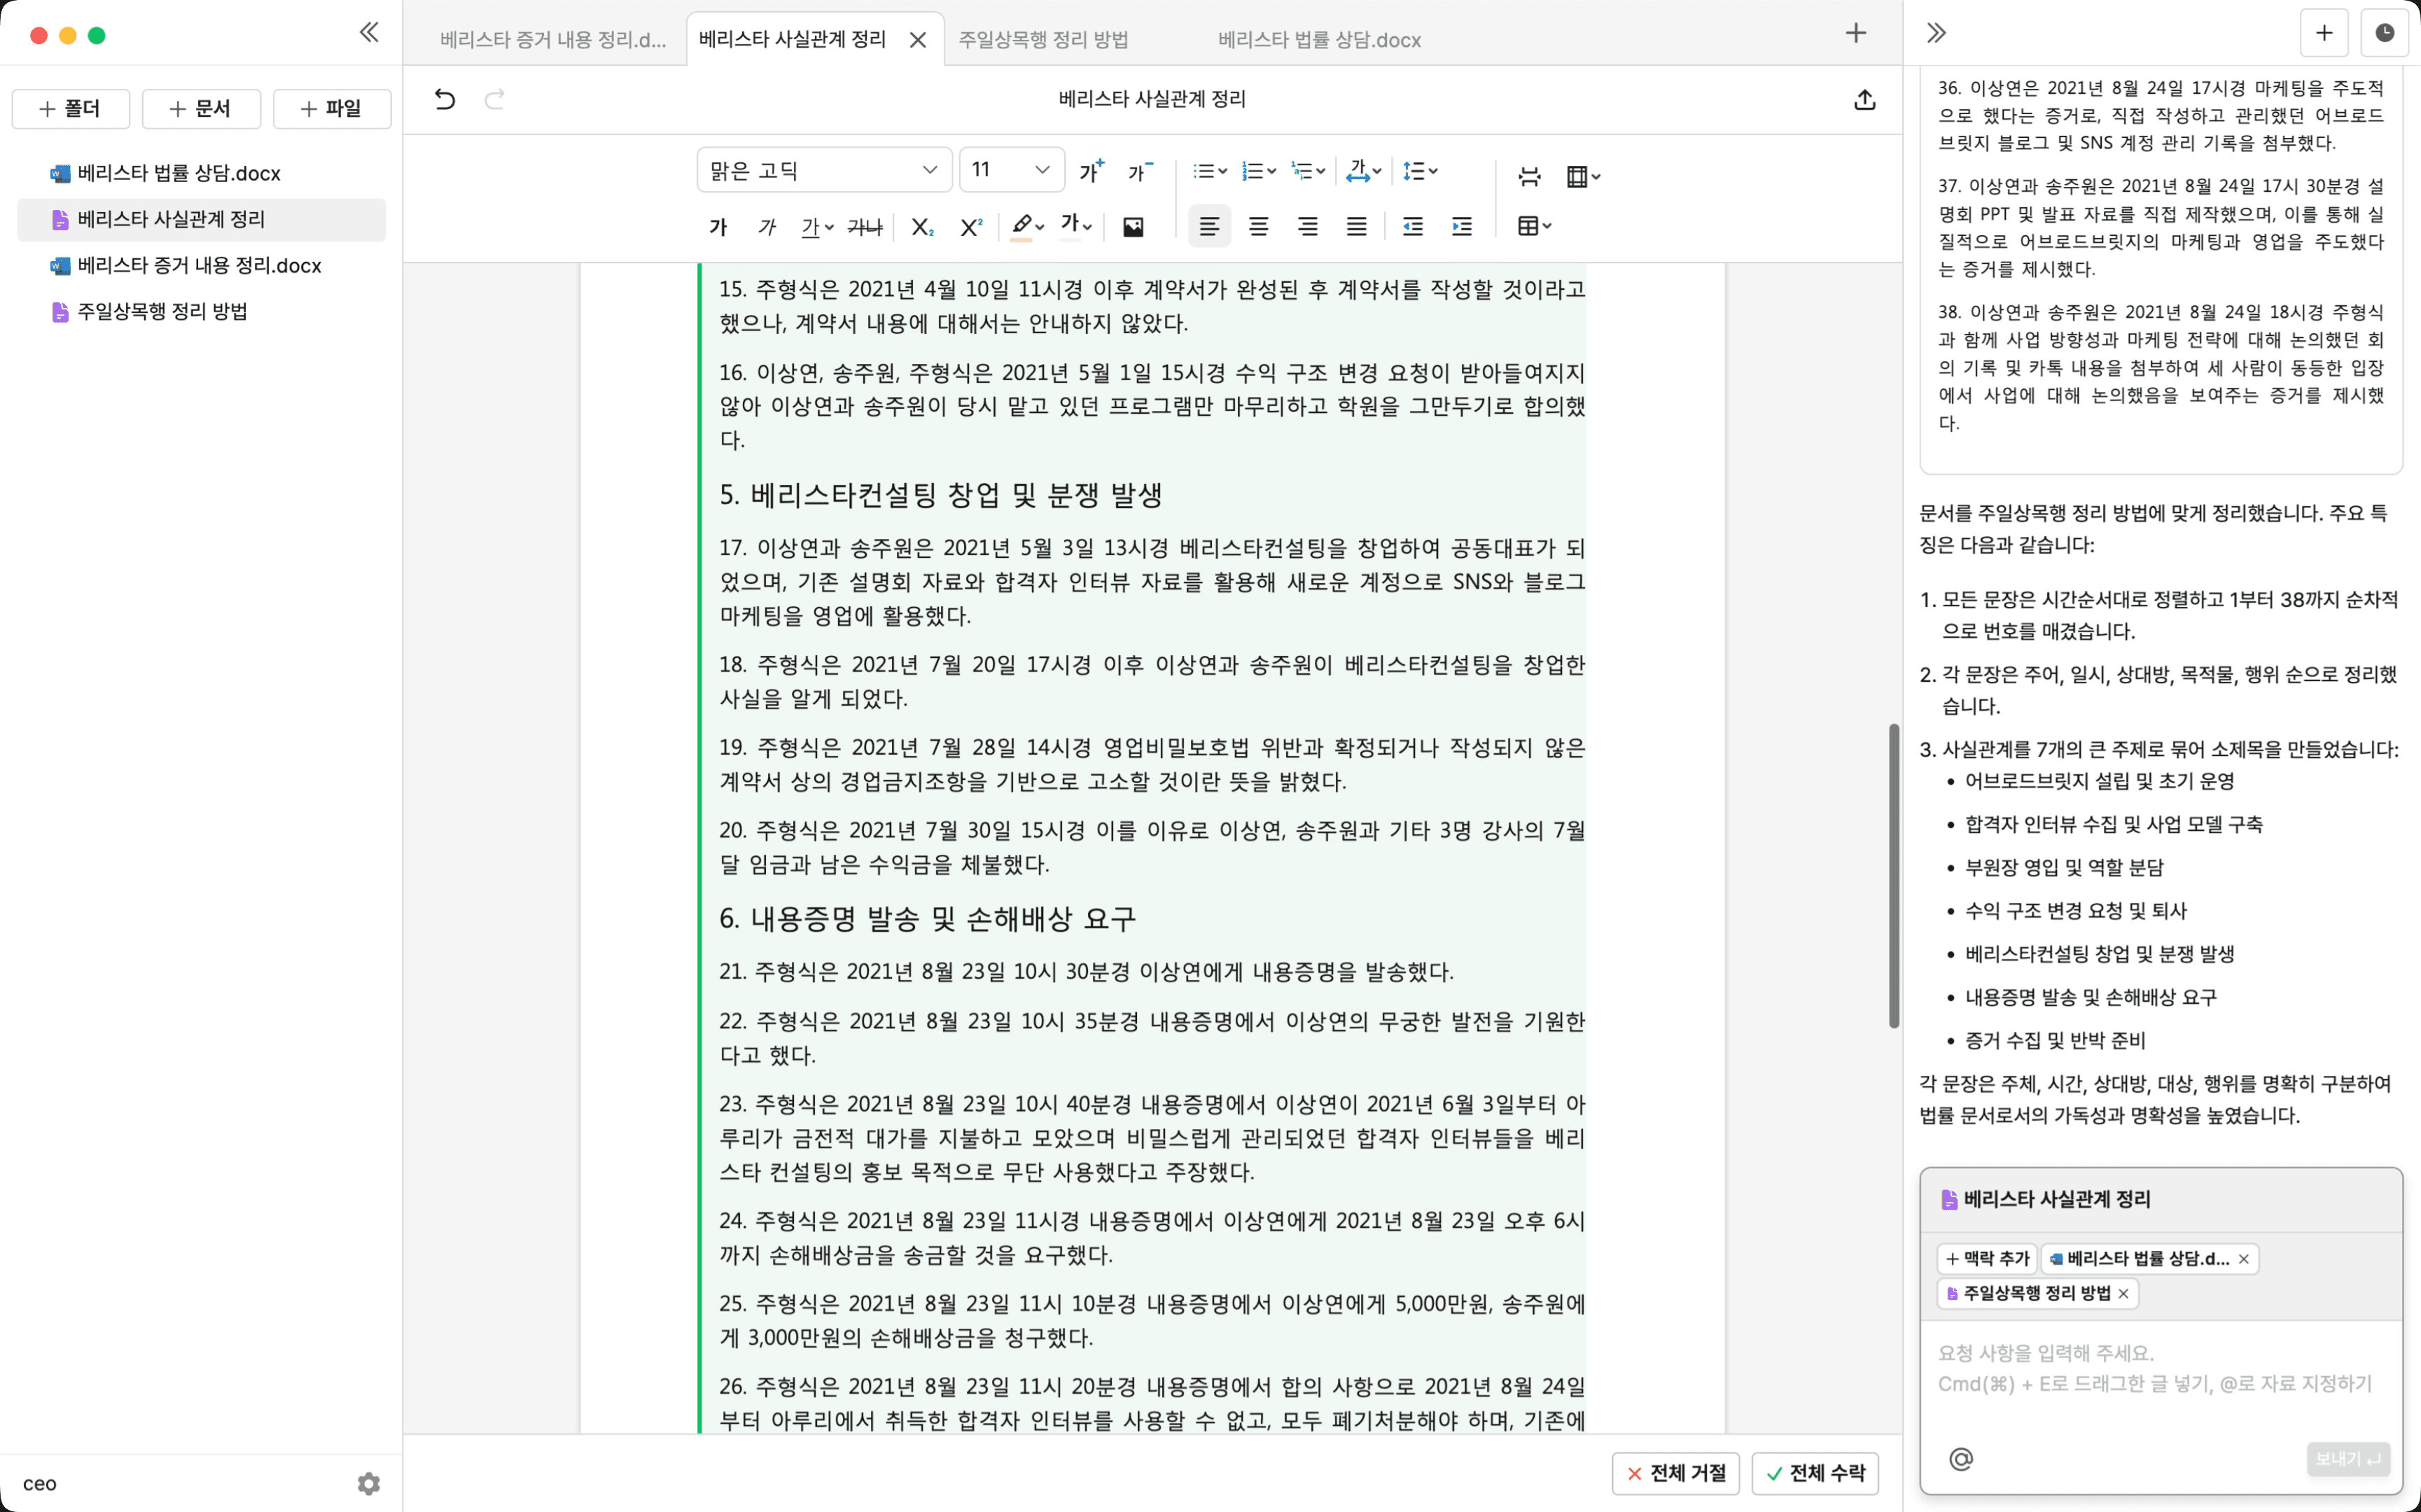Open 주일상목행 정리 방법 in sidebar
2421x1512 pixels.
(201, 312)
